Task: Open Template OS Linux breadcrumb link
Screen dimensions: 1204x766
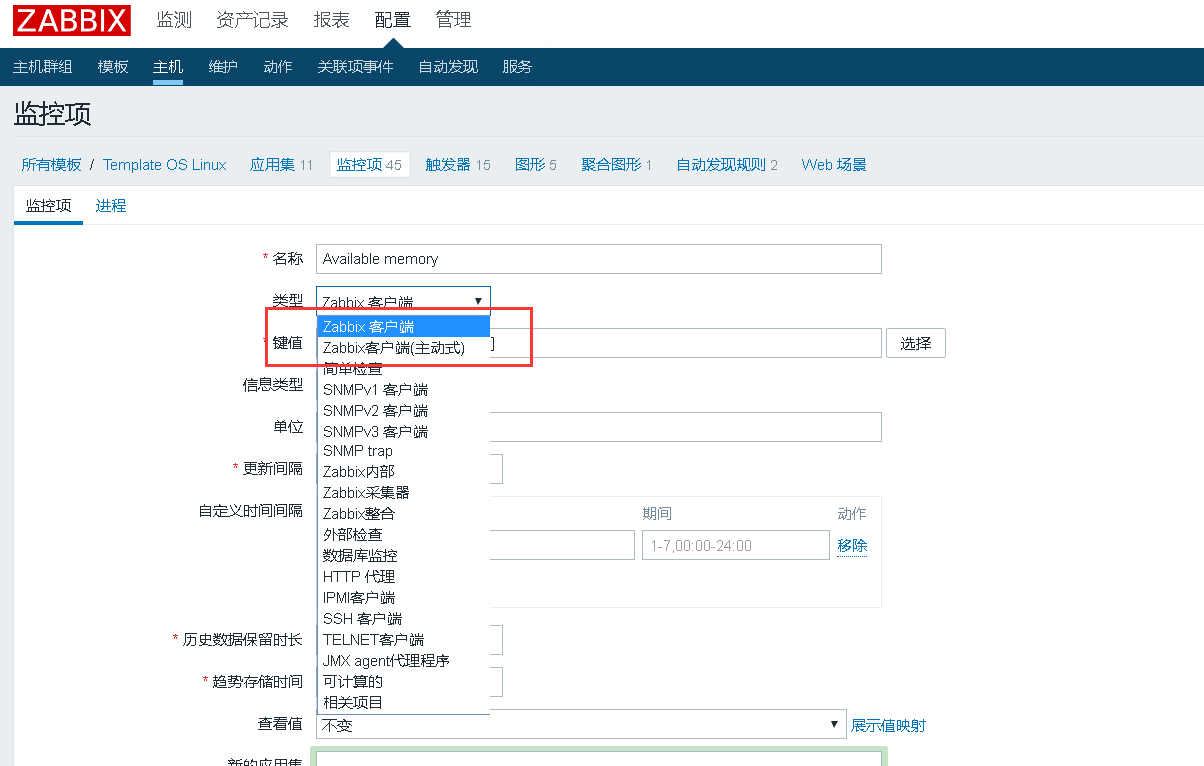Action: (165, 165)
